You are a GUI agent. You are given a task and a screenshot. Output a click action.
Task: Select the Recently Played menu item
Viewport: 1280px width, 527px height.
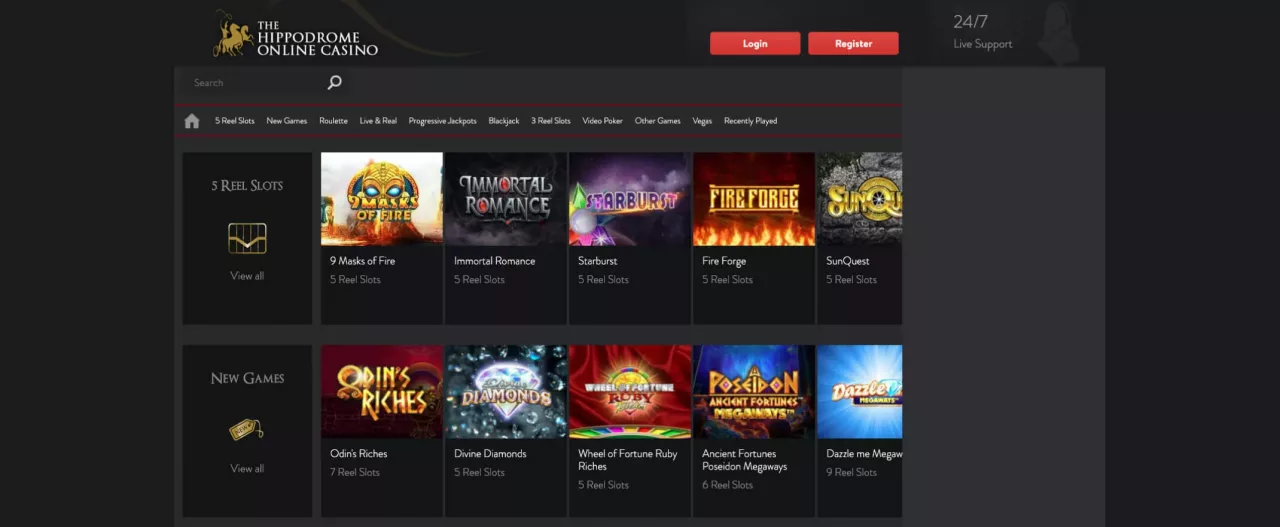[750, 121]
